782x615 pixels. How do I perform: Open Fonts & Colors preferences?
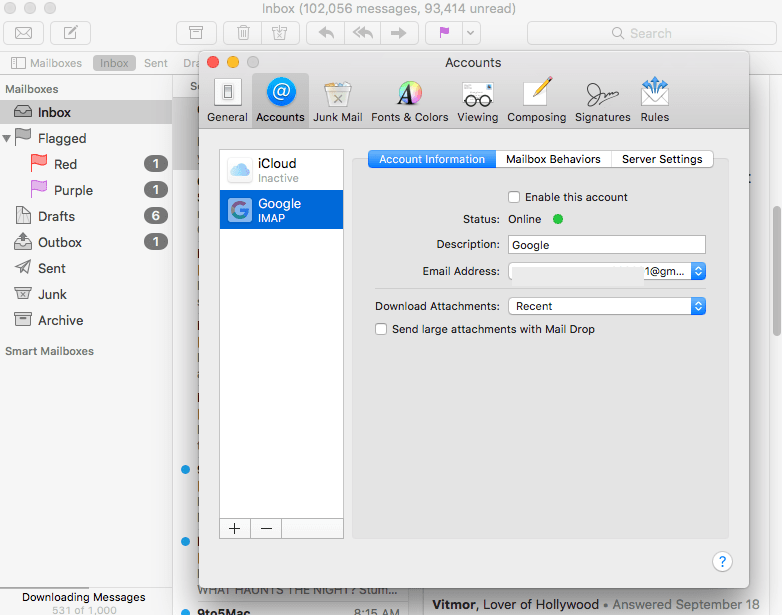tap(409, 100)
